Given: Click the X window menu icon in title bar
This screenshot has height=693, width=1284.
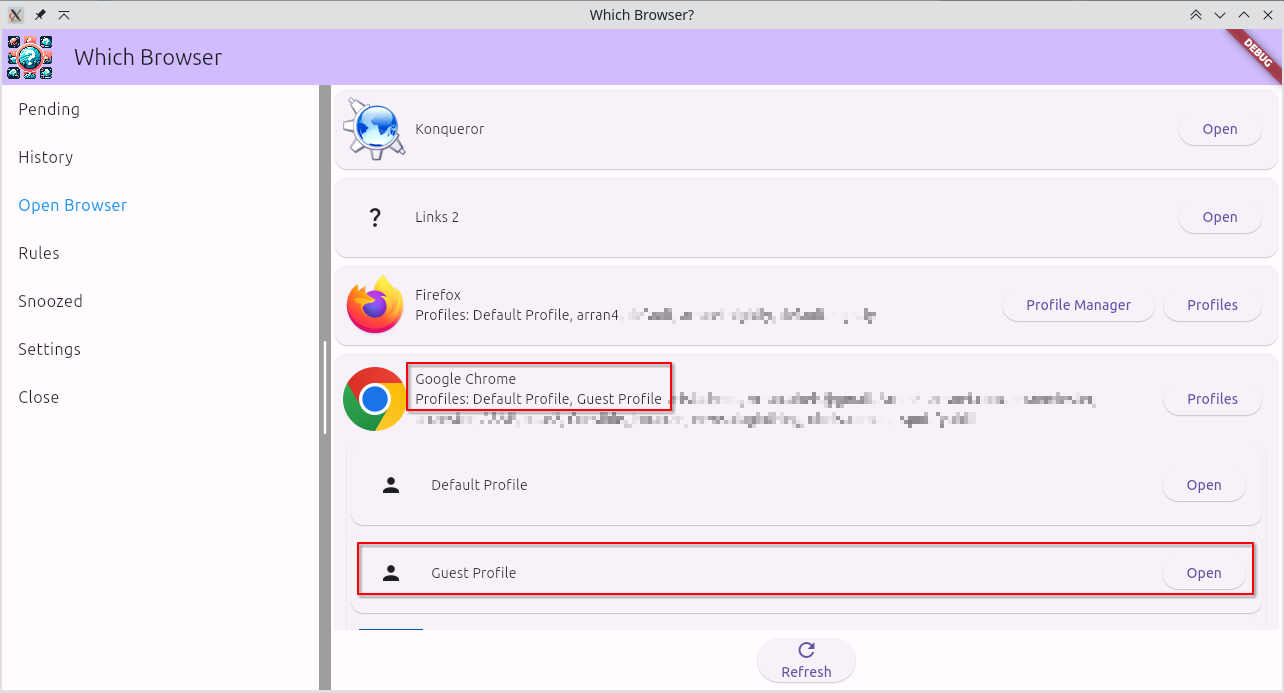Looking at the screenshot, I should click(x=16, y=15).
